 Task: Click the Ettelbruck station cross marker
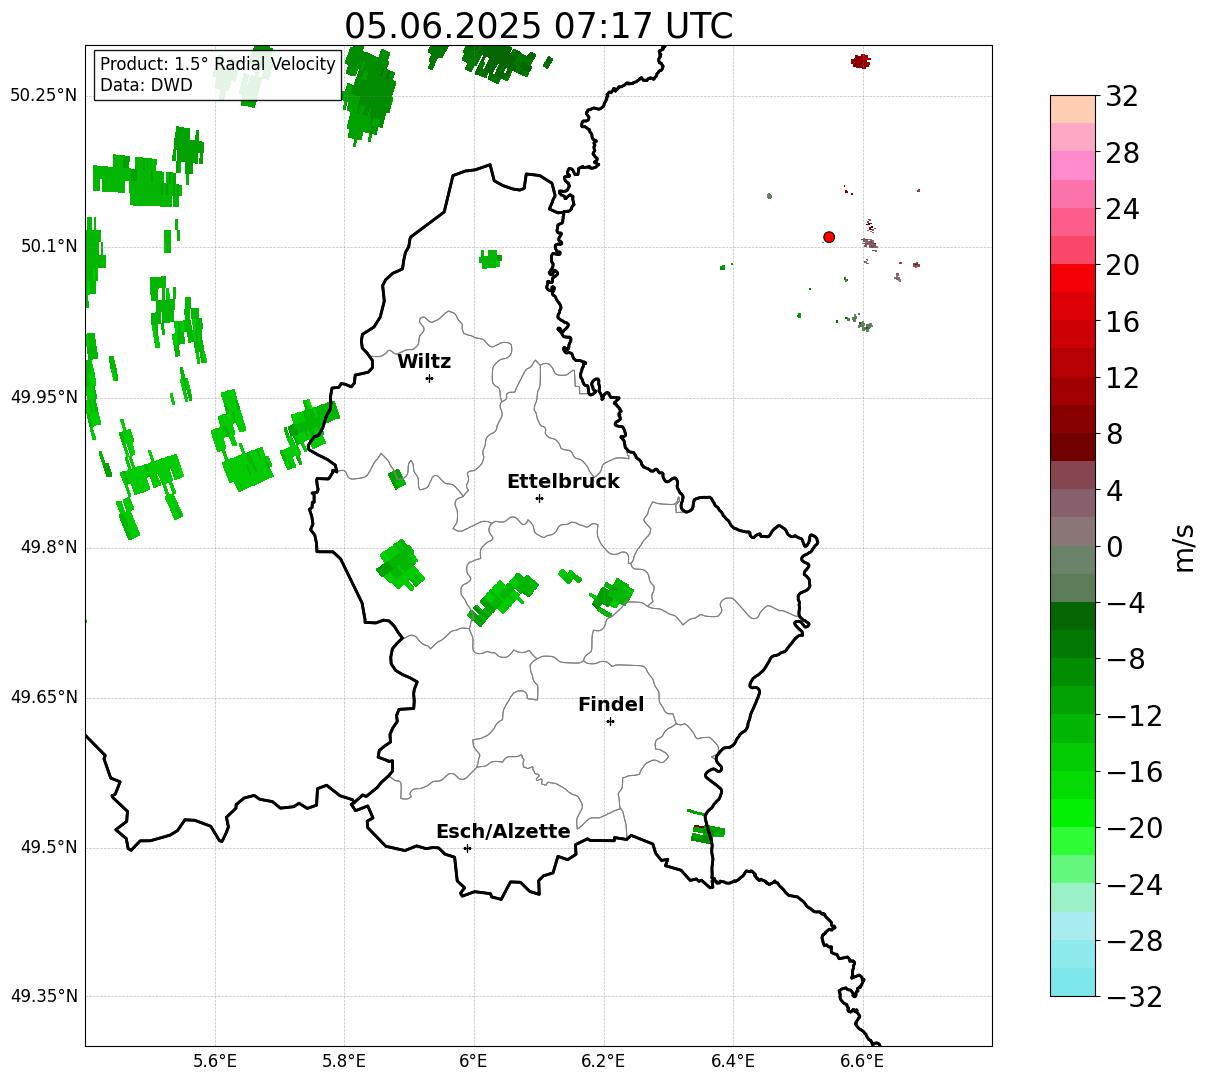point(539,498)
